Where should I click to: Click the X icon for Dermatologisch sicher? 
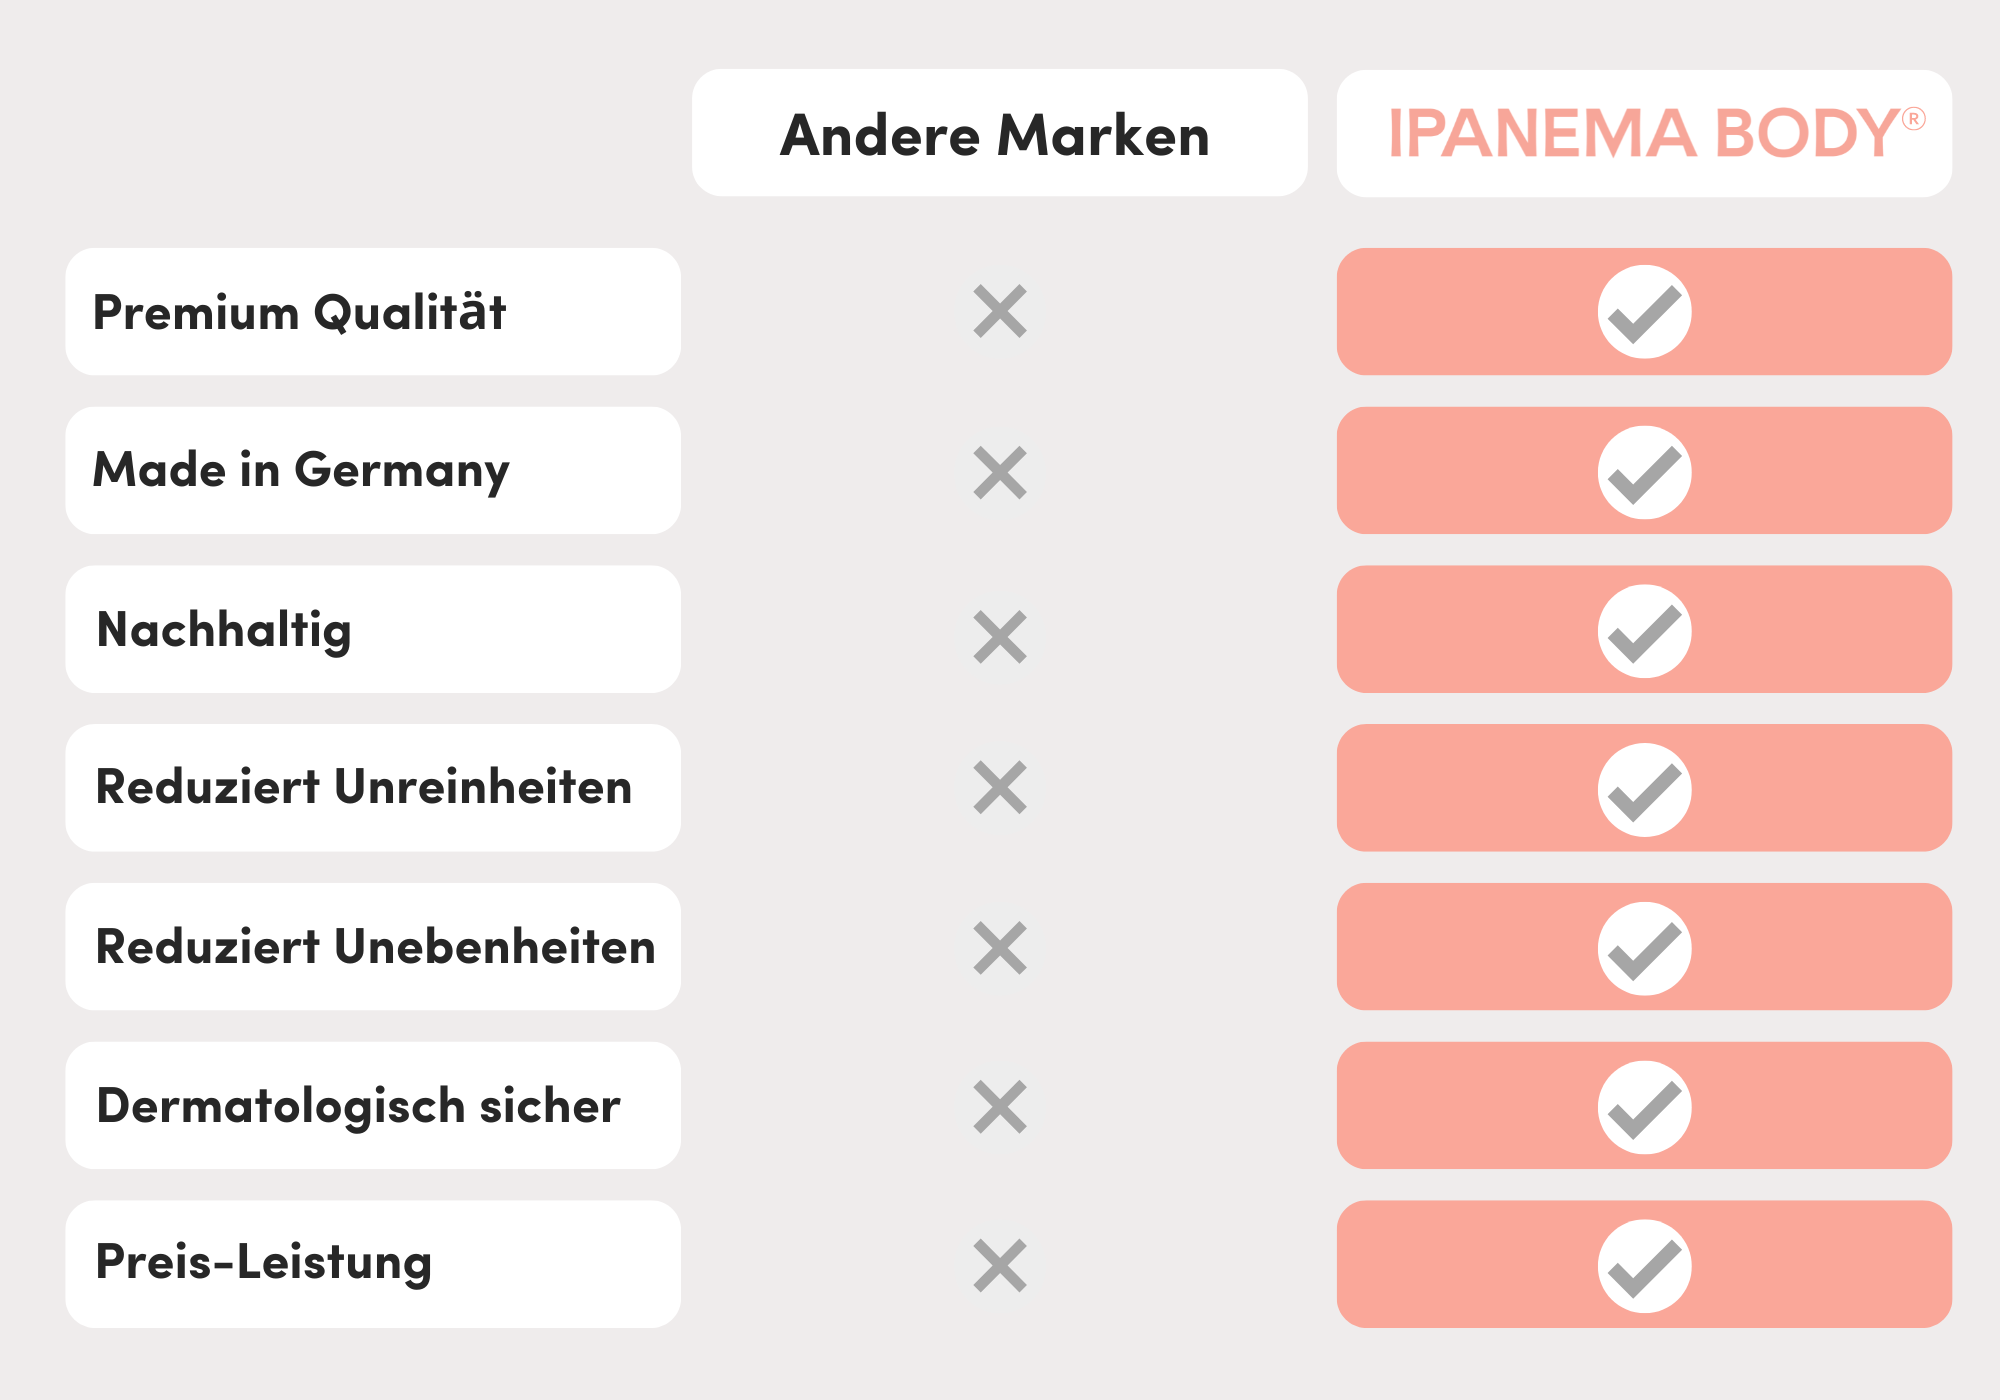click(x=1000, y=1107)
